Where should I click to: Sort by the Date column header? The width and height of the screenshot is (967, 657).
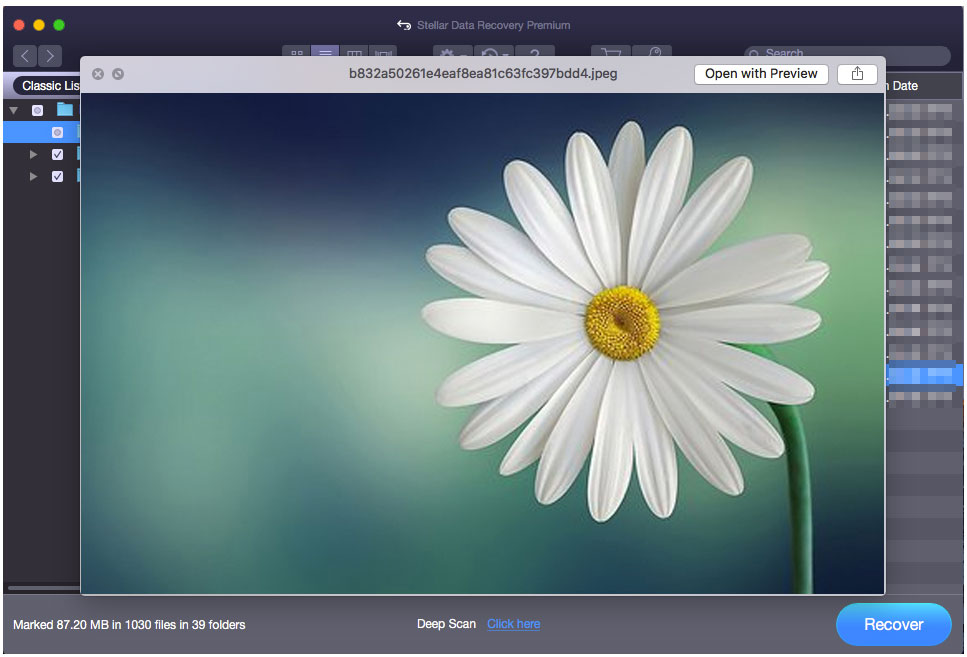point(905,86)
